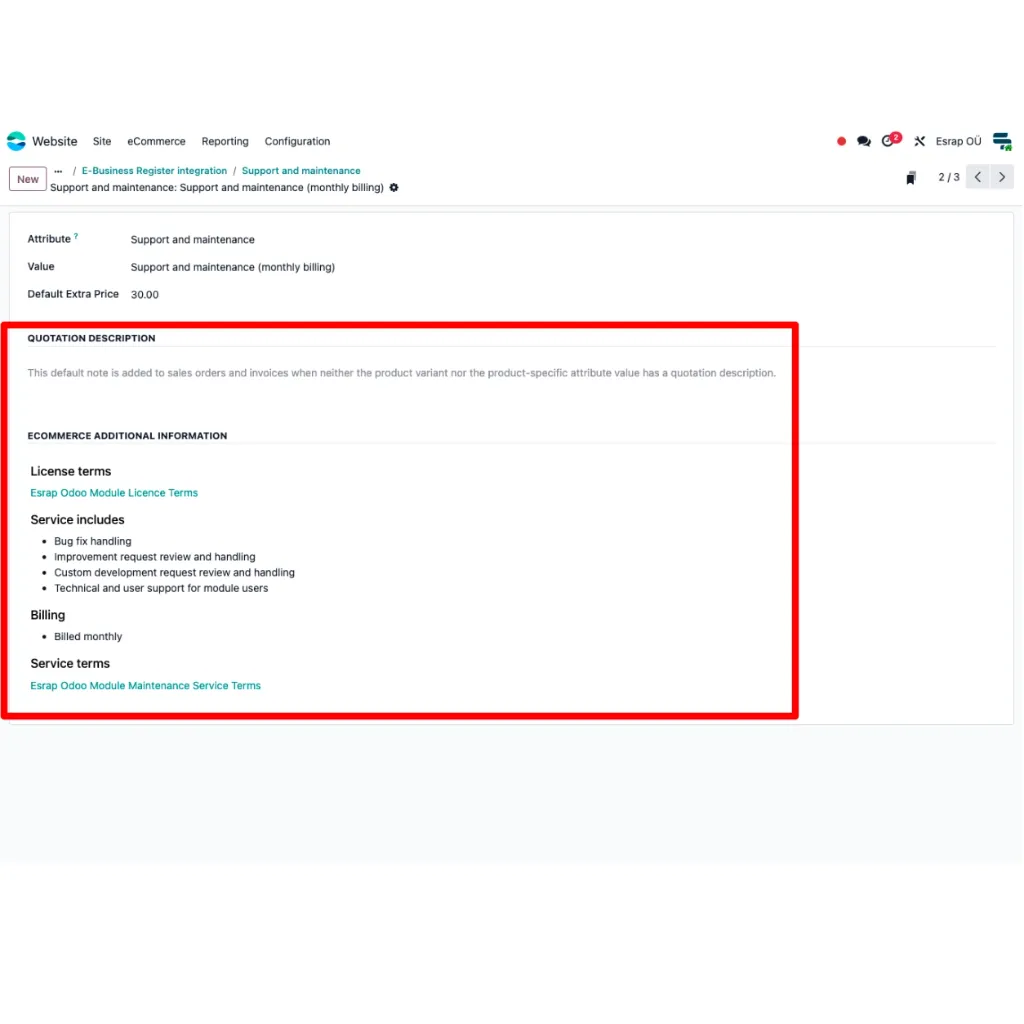Open the Site menu
Screen dimensions: 1024x1024
click(102, 141)
